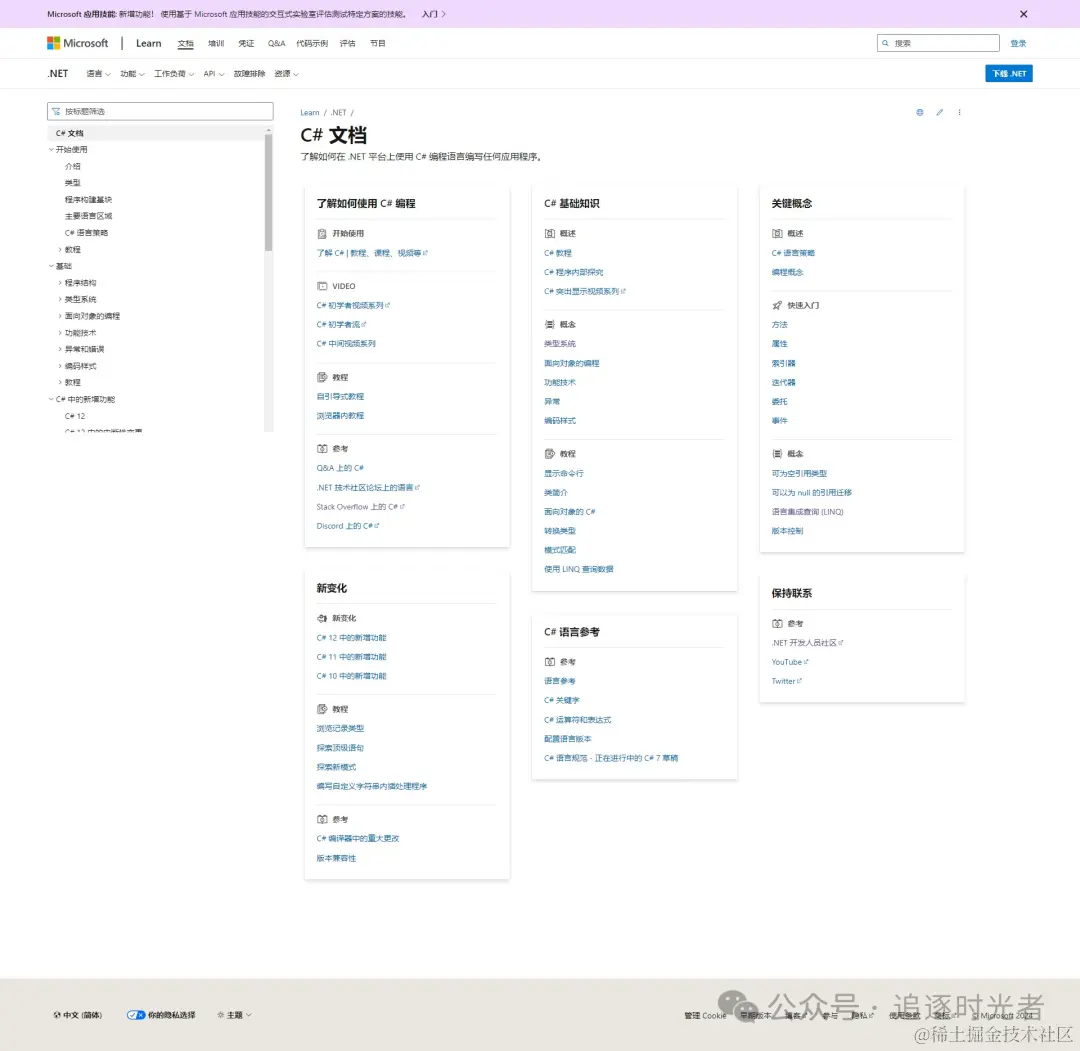Collapse the C# 中的新增功能 tree node
This screenshot has width=1080, height=1051.
51,399
